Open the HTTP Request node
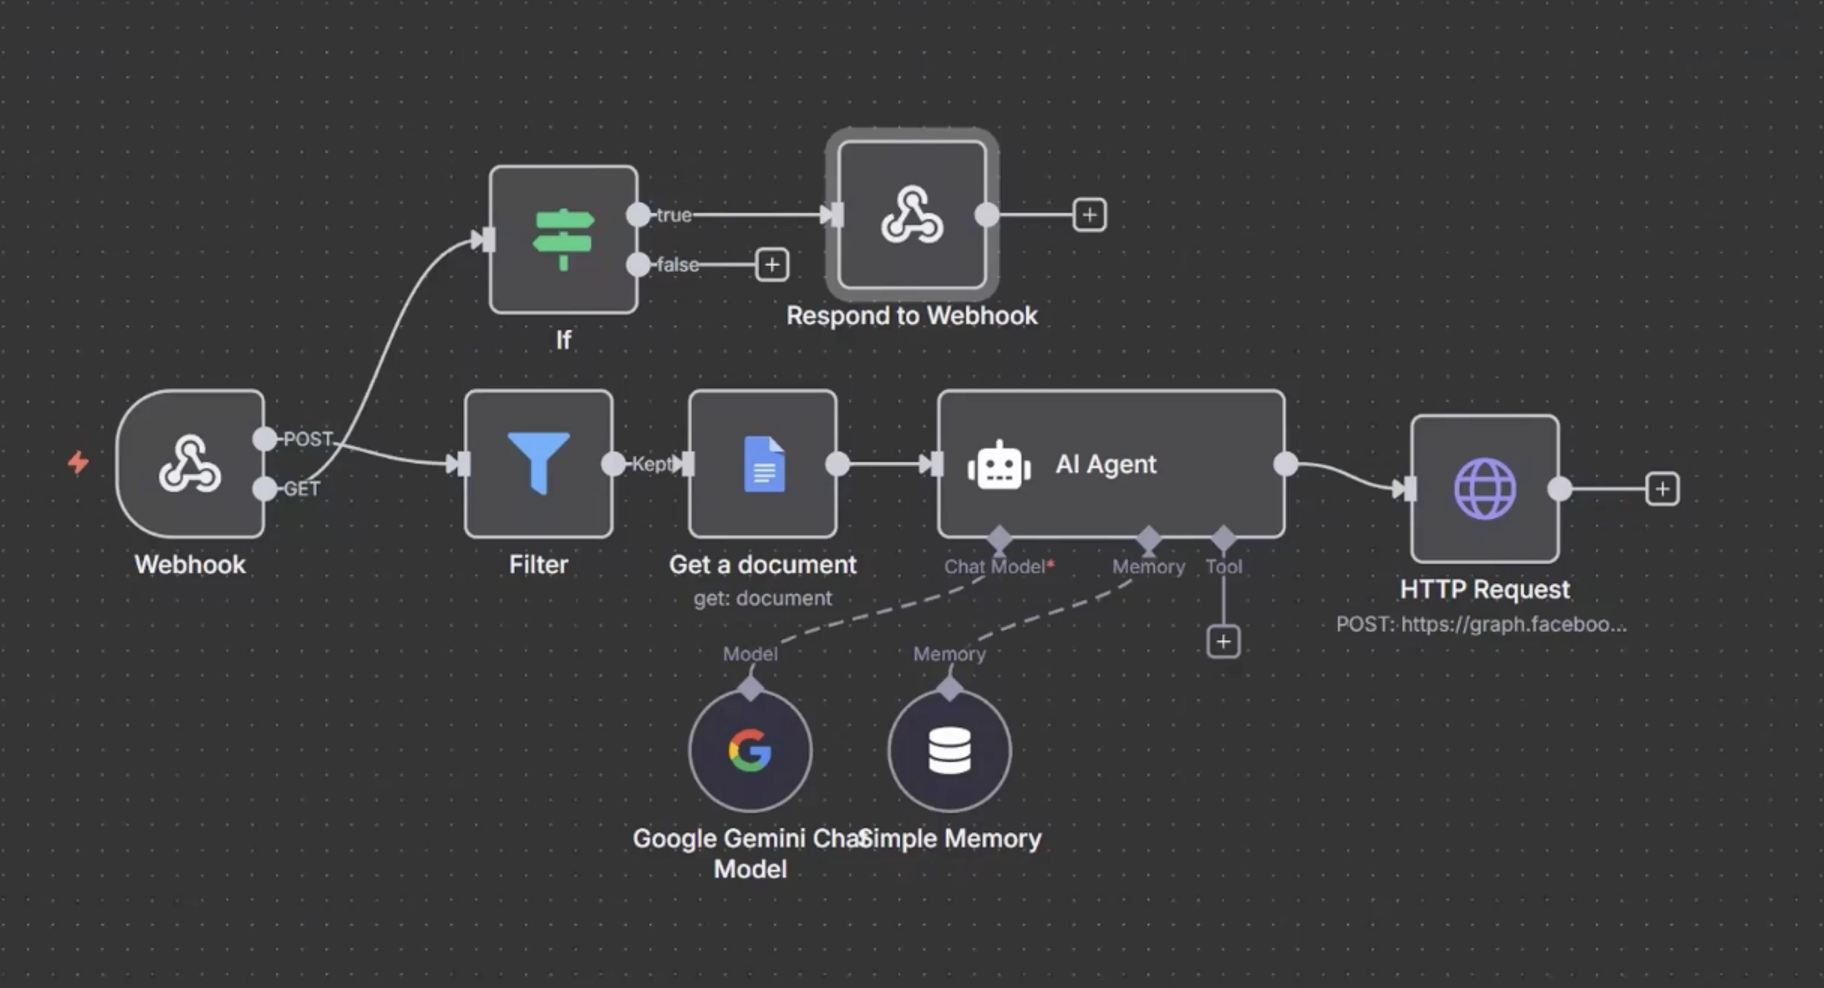 pos(1483,489)
